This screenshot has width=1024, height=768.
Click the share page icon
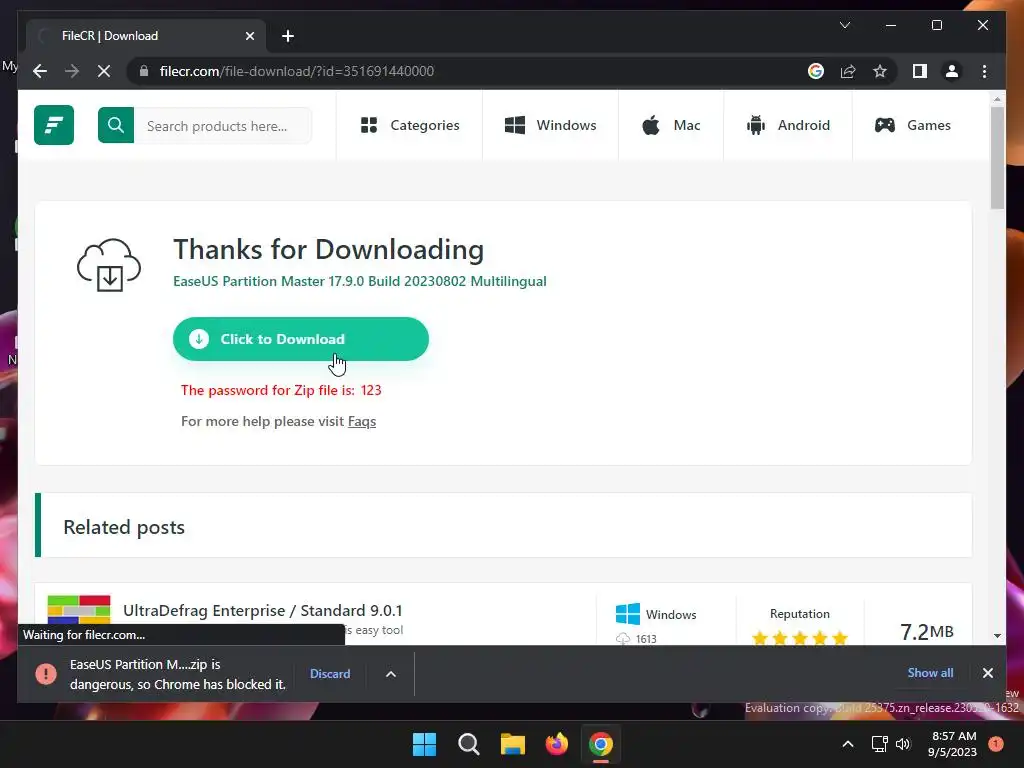point(848,71)
